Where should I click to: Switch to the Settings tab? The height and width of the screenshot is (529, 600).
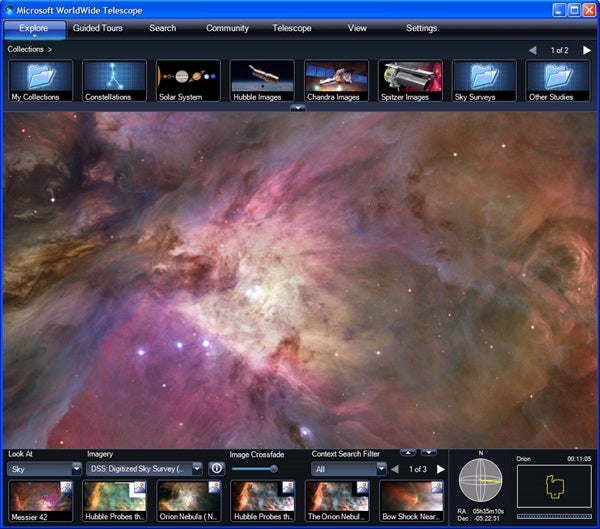(x=421, y=28)
